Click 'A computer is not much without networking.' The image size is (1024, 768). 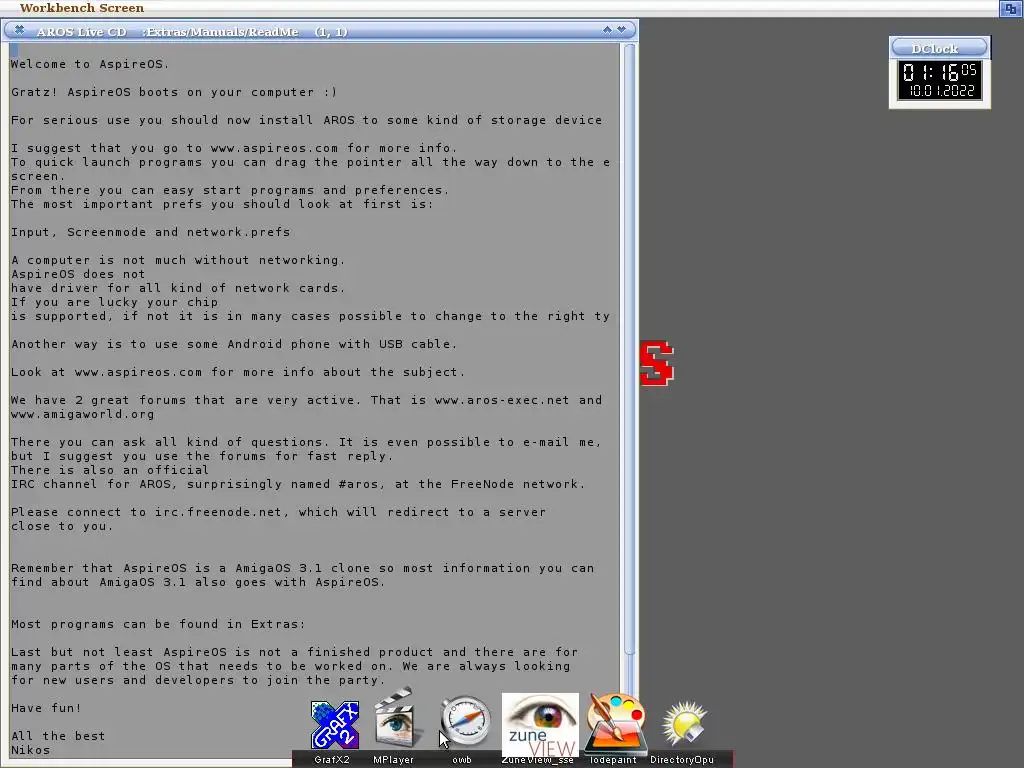[x=178, y=260]
